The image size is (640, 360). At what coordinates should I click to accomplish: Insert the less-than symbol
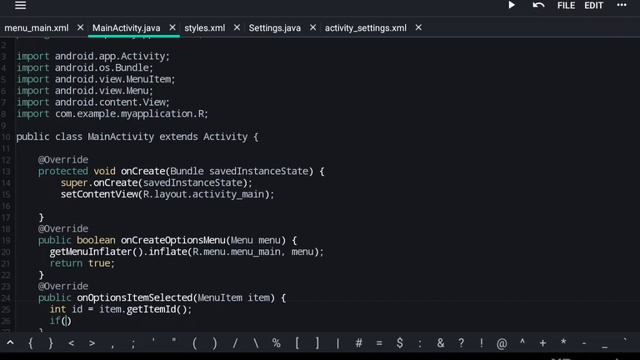[x=71, y=343]
